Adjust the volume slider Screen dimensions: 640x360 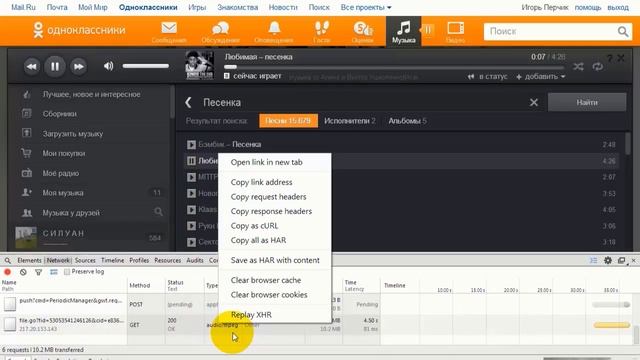[x=146, y=66]
